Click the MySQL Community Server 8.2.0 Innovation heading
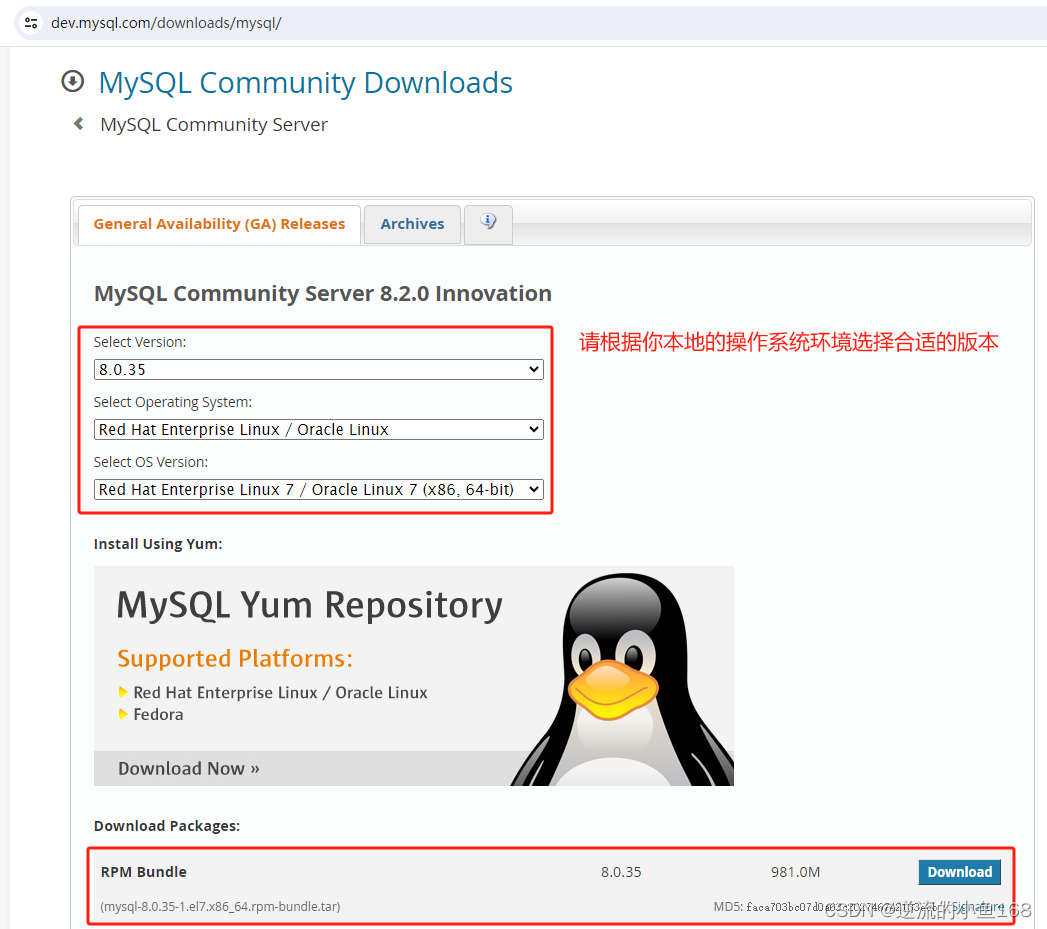The width and height of the screenshot is (1047, 929). (323, 294)
